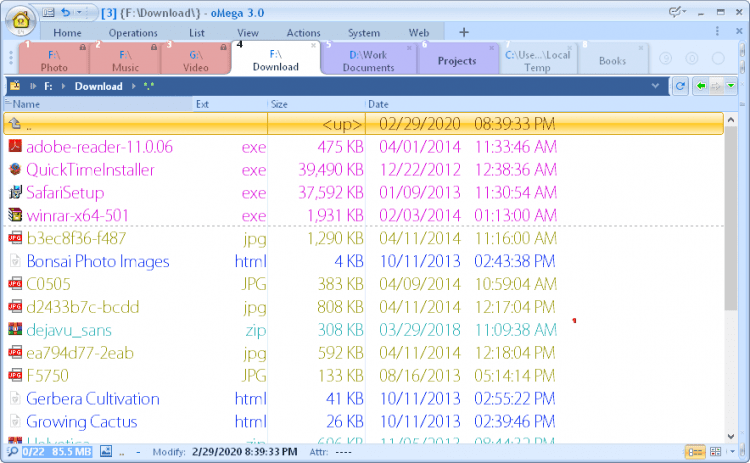Click the image preview icon in the status bar
This screenshot has height=463, width=750.
[106, 451]
